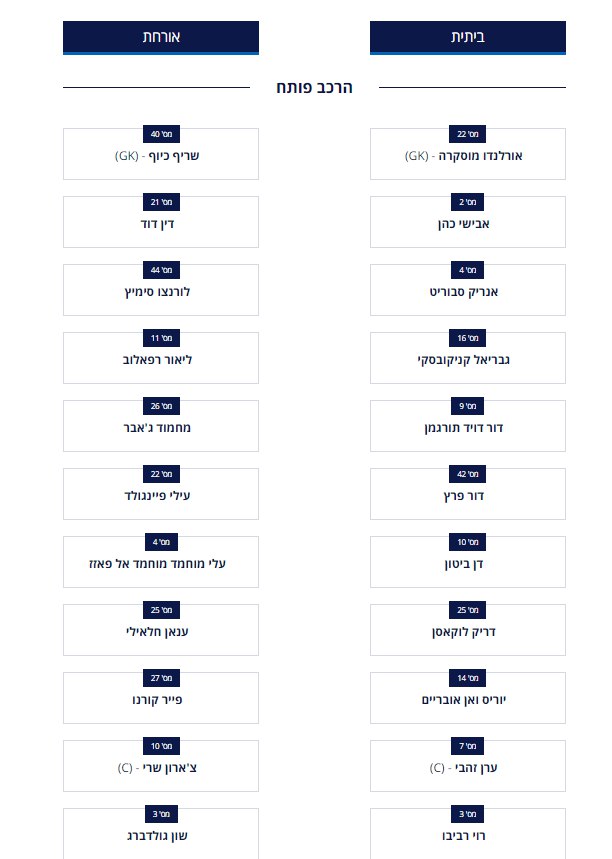Select ליאור רפאלוב in away lineup
The height and width of the screenshot is (859, 612).
tap(160, 359)
